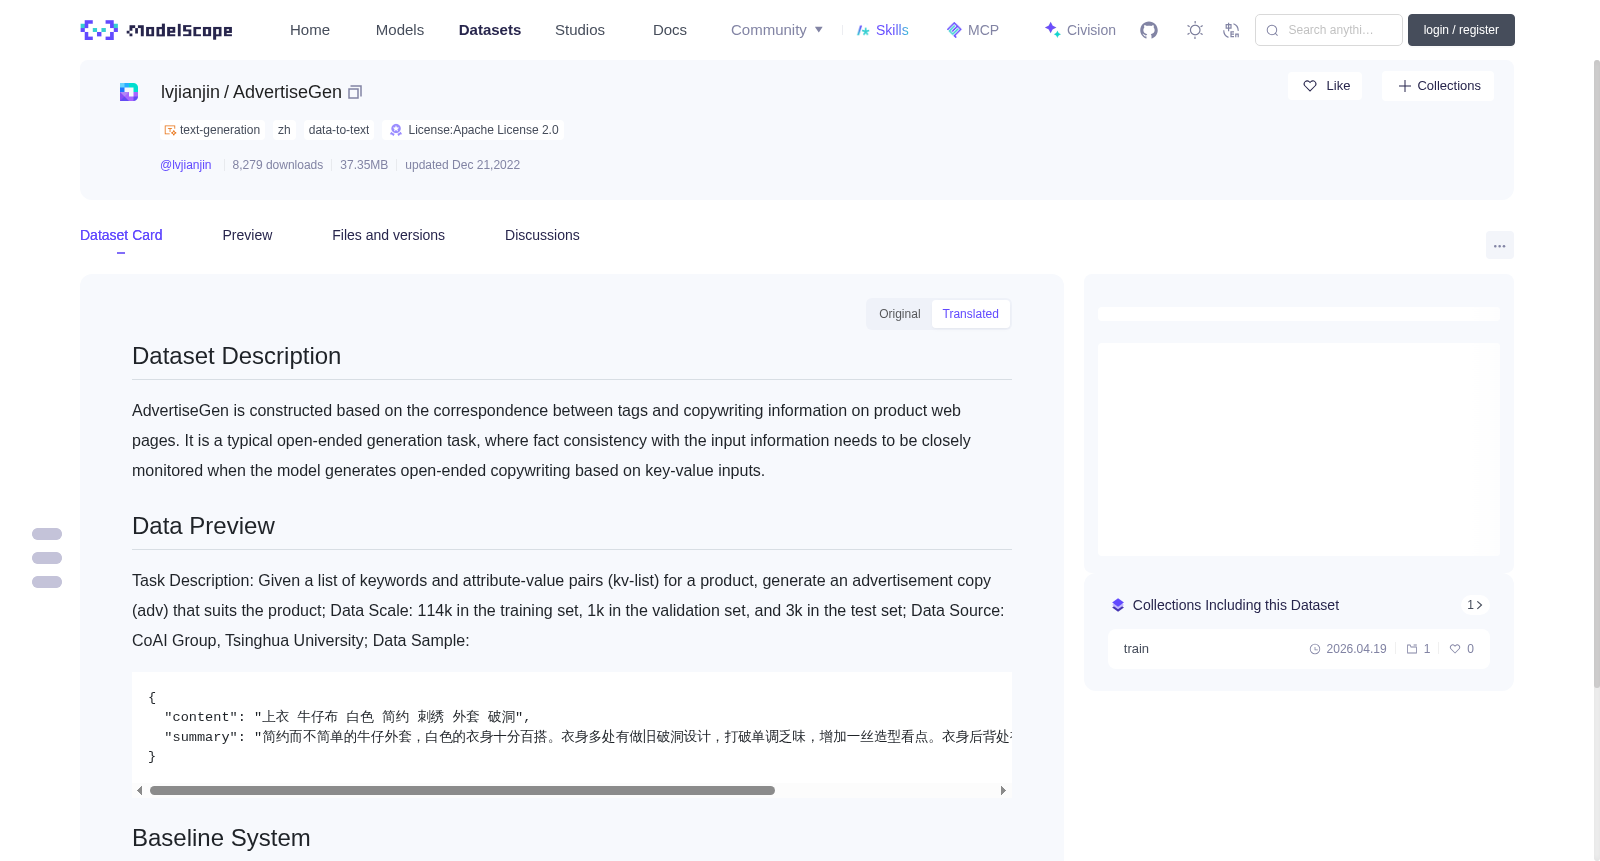The image size is (1600, 861).
Task: Click the heart icon on train collection
Action: [x=1455, y=649]
